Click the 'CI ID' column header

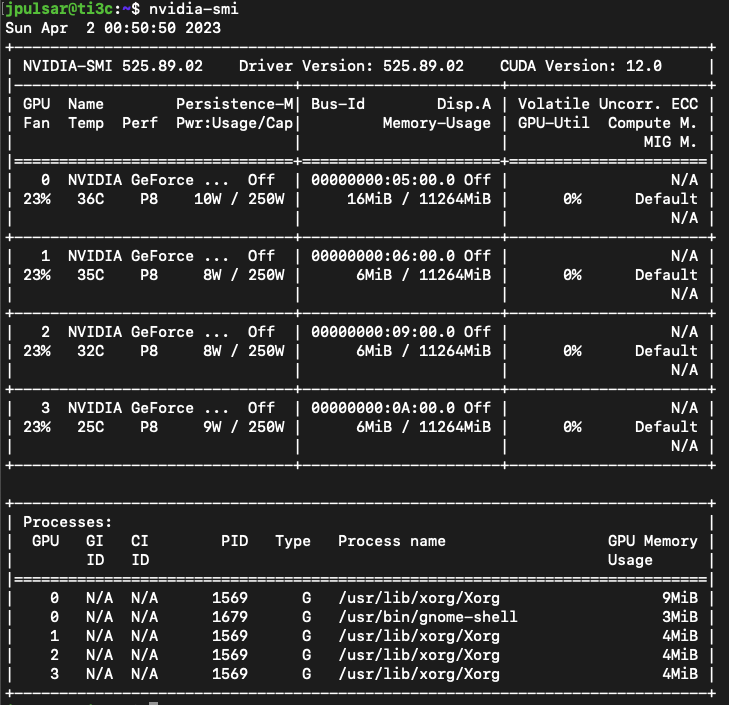140,551
